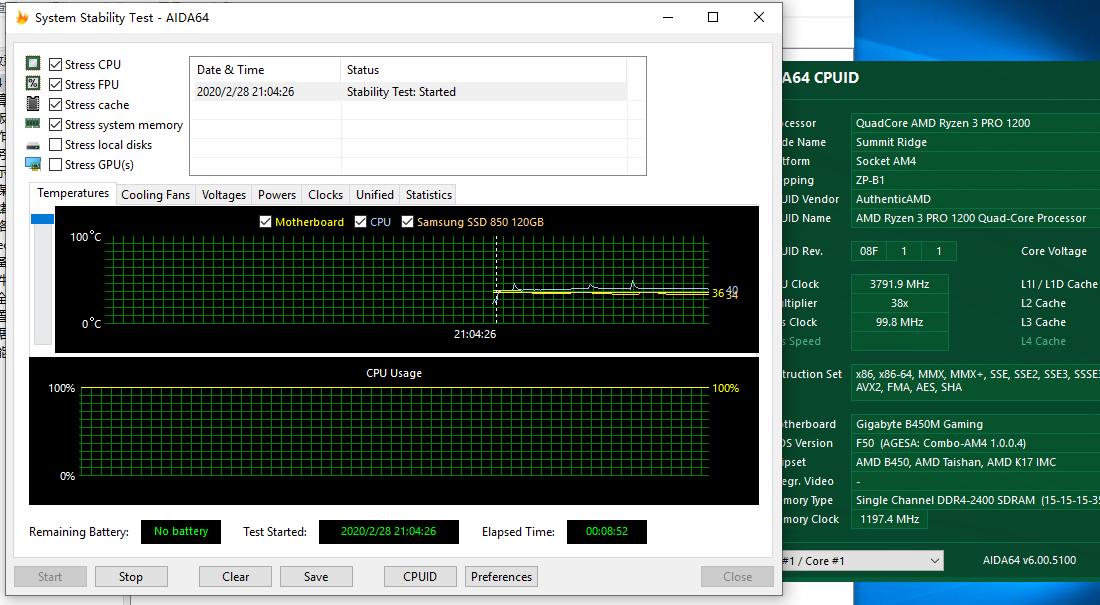Minimize the System Stability Test window
The height and width of the screenshot is (605, 1100).
(668, 17)
